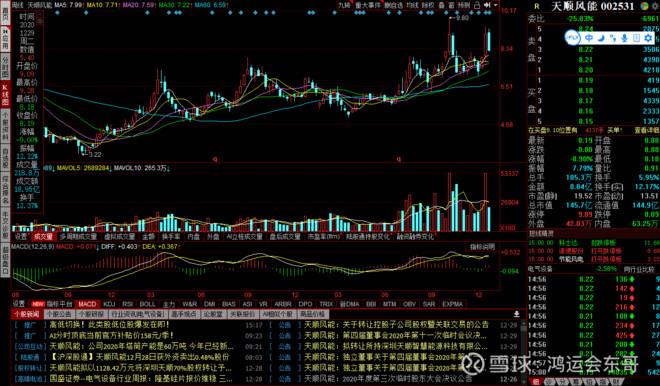Open the 指标说明 indicator description button
This screenshot has height=386, width=660.
click(x=483, y=247)
